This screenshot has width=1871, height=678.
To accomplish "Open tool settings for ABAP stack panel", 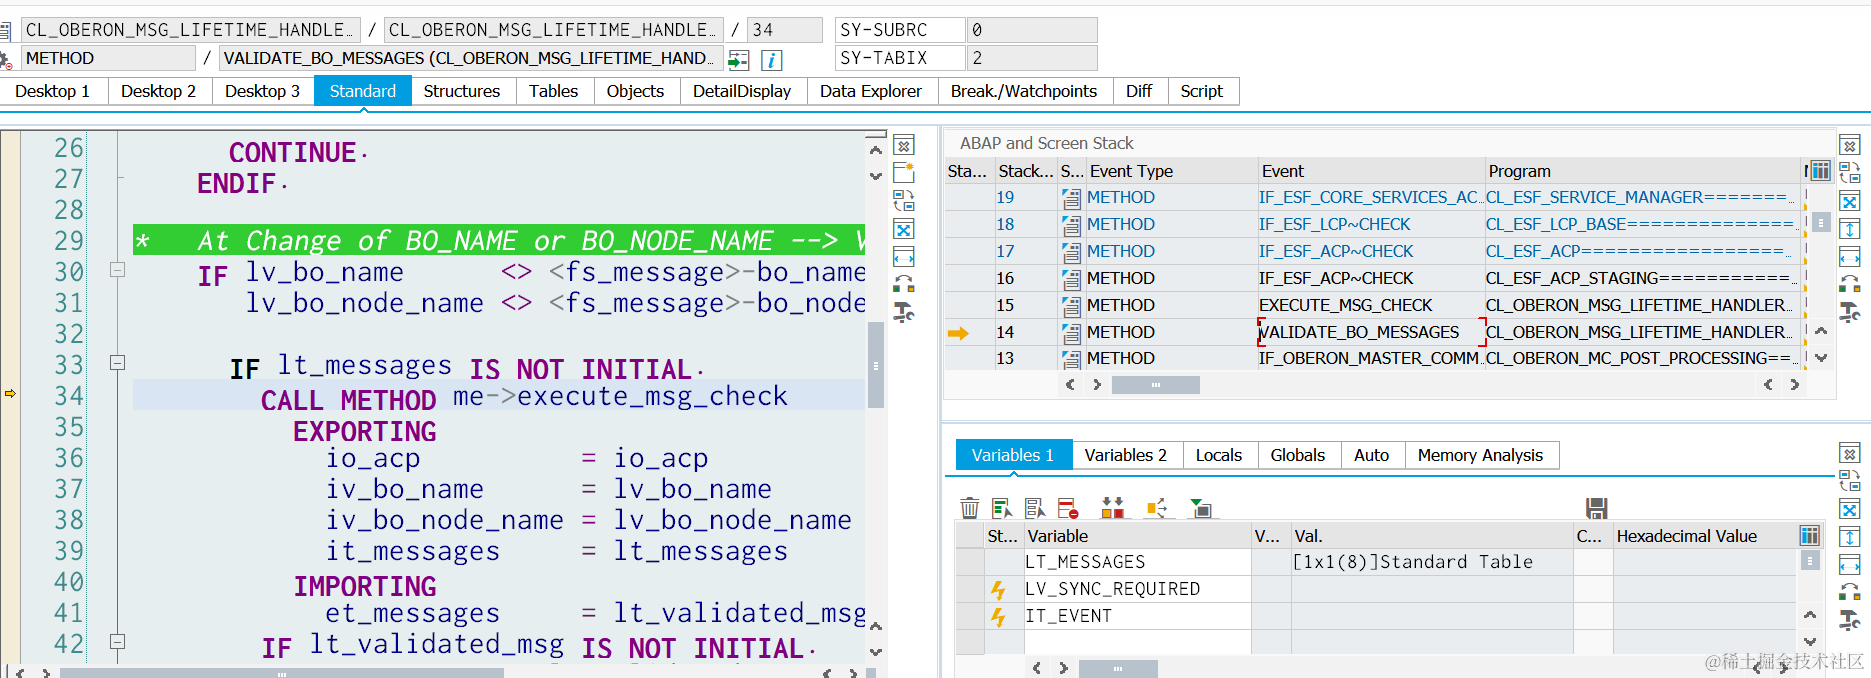I will pyautogui.click(x=1850, y=313).
